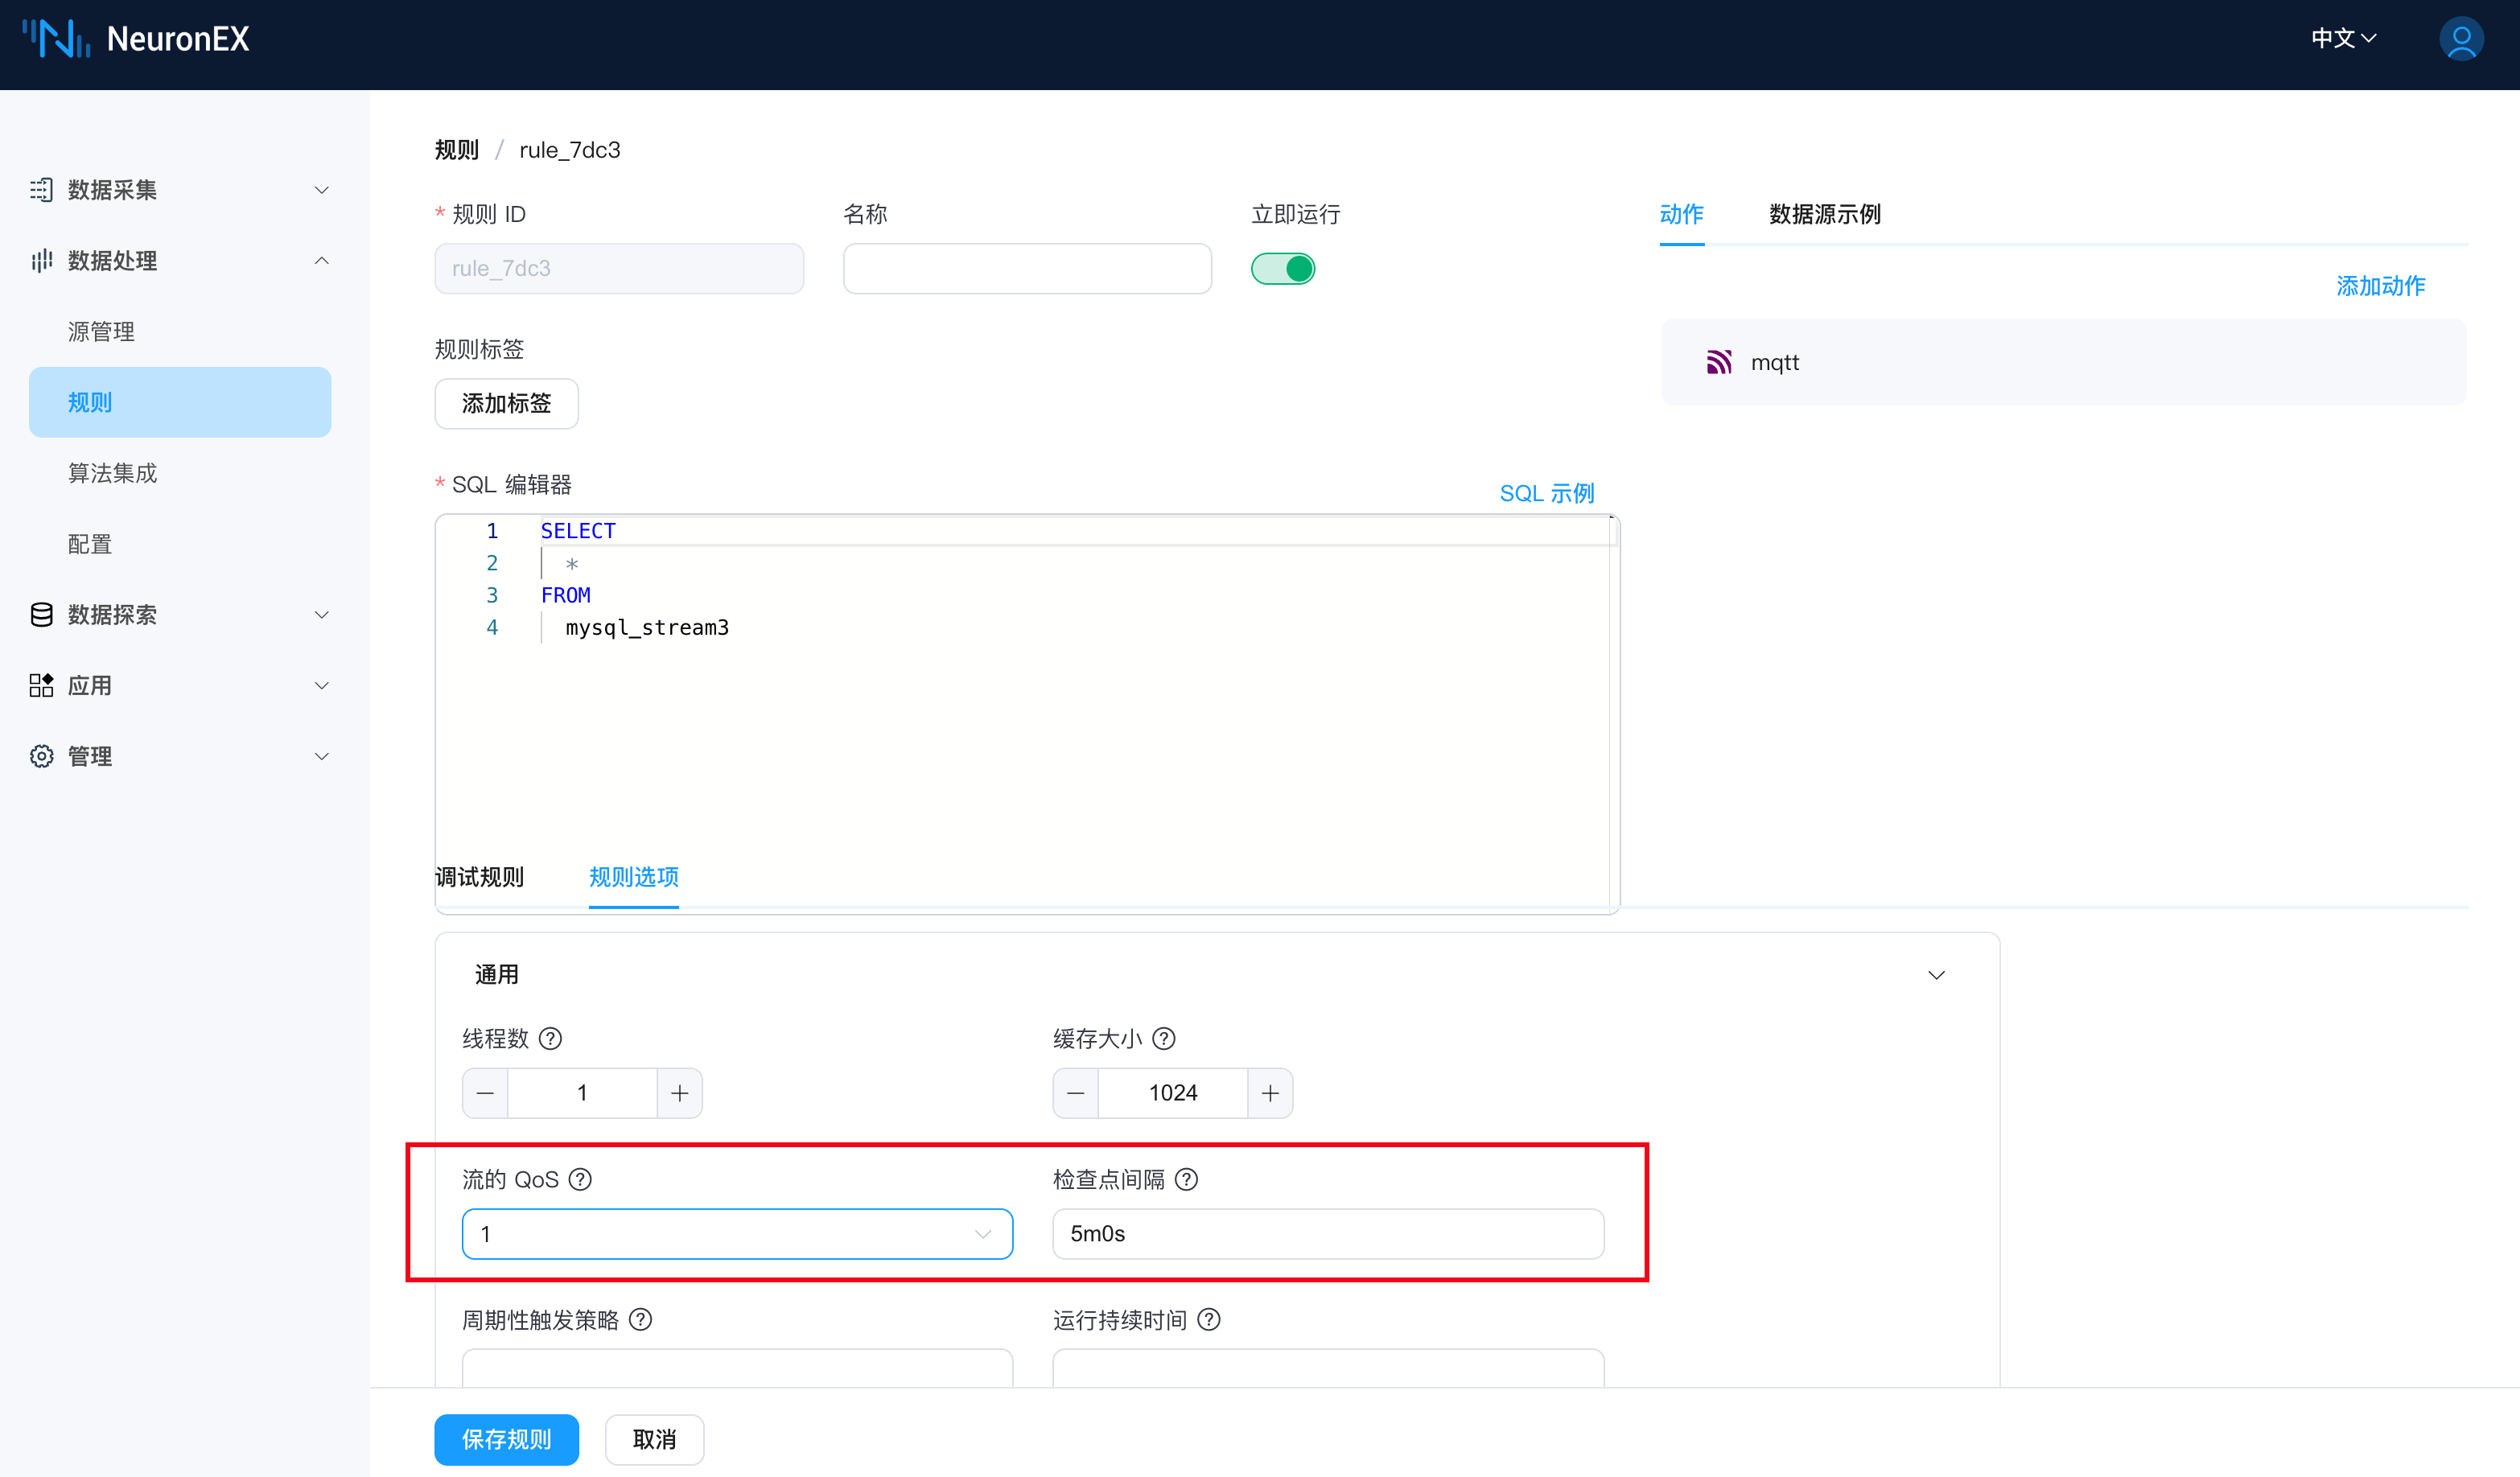Open the 中文 language dropdown
The image size is (2520, 1477).
click(x=2343, y=39)
